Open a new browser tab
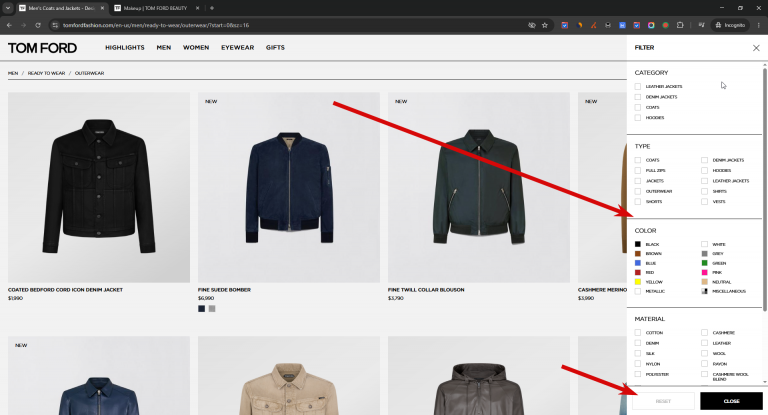Viewport: 768px width, 415px height. tap(212, 8)
